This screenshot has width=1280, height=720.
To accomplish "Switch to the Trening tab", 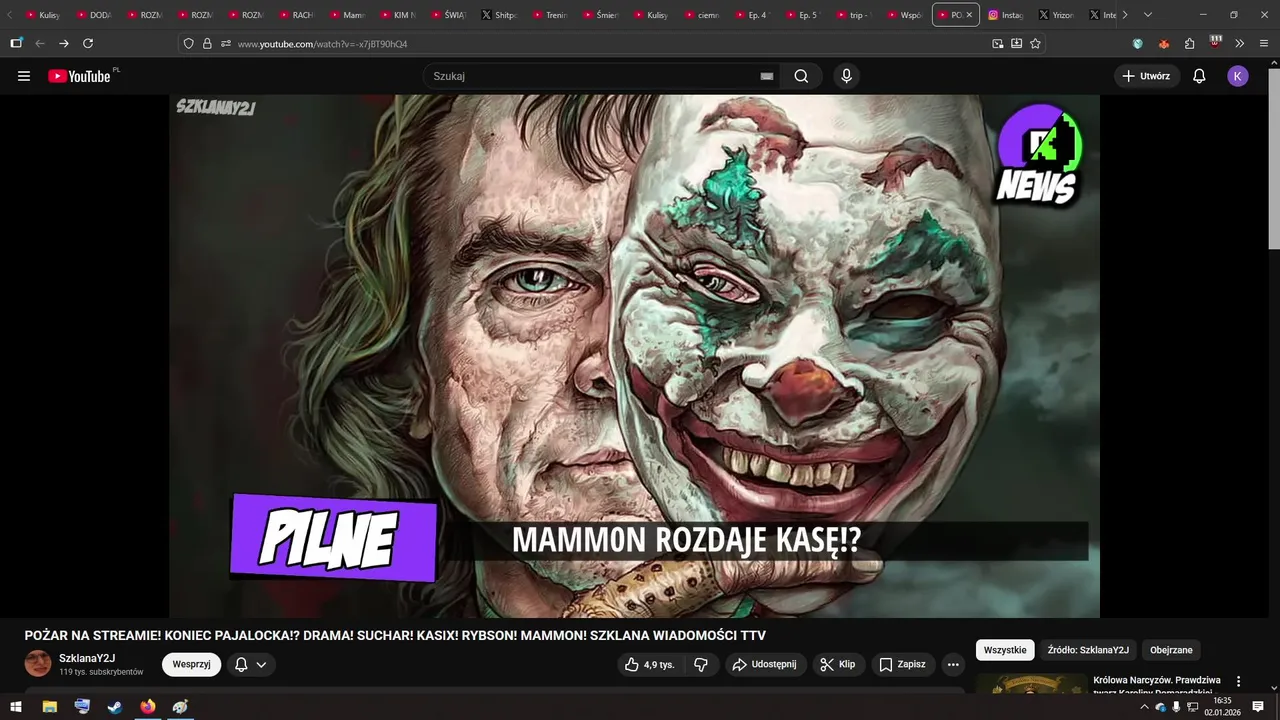I will coord(550,15).
